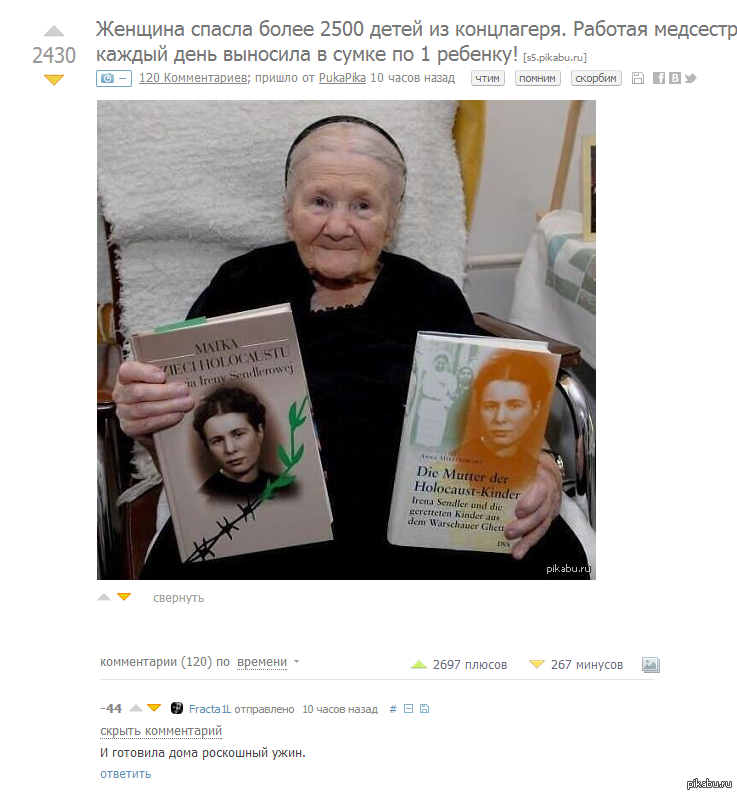Upvote Fracta1L's comment
Image resolution: width=737 pixels, height=795 pixels.
point(136,708)
